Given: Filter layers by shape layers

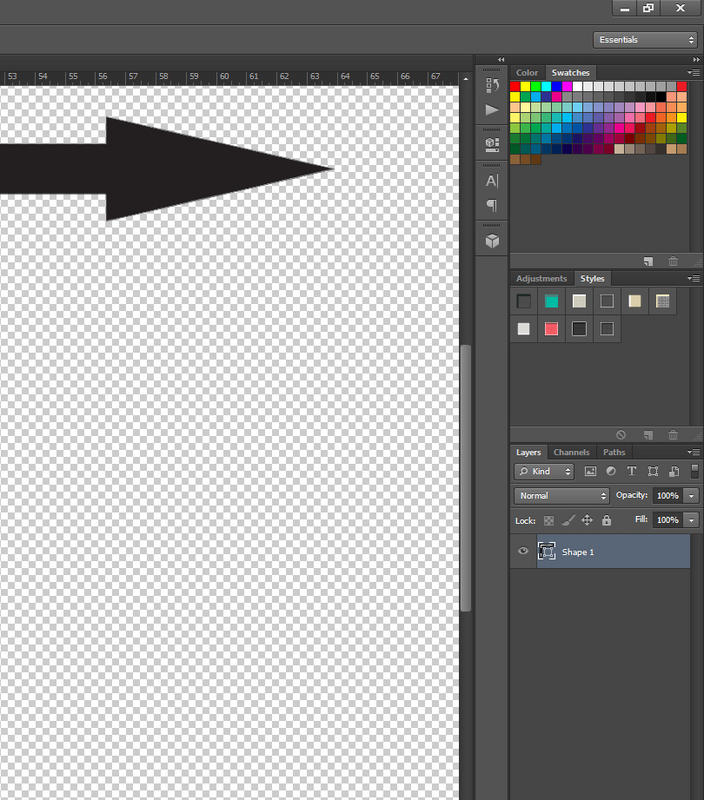Looking at the screenshot, I should pyautogui.click(x=652, y=471).
